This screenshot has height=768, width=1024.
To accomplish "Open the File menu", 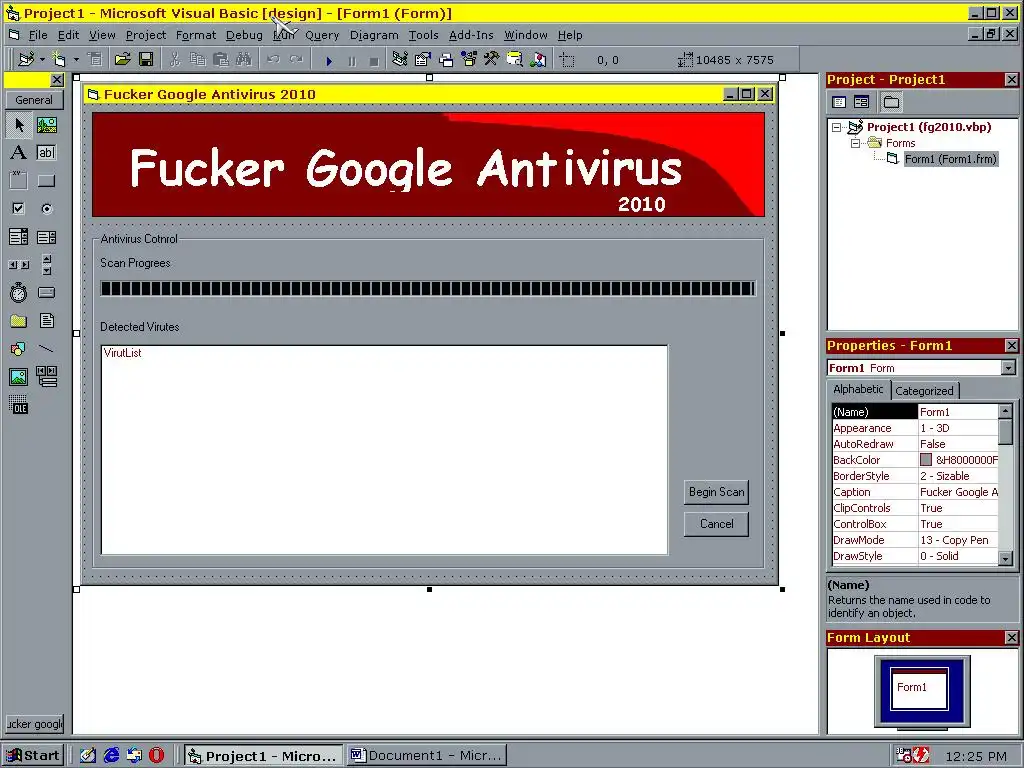I will (x=38, y=35).
